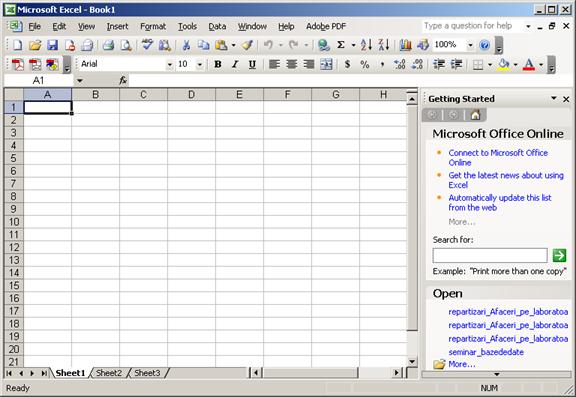576x397 pixels.
Task: Open the AutoSum functions dropdown arrow
Action: (x=353, y=46)
